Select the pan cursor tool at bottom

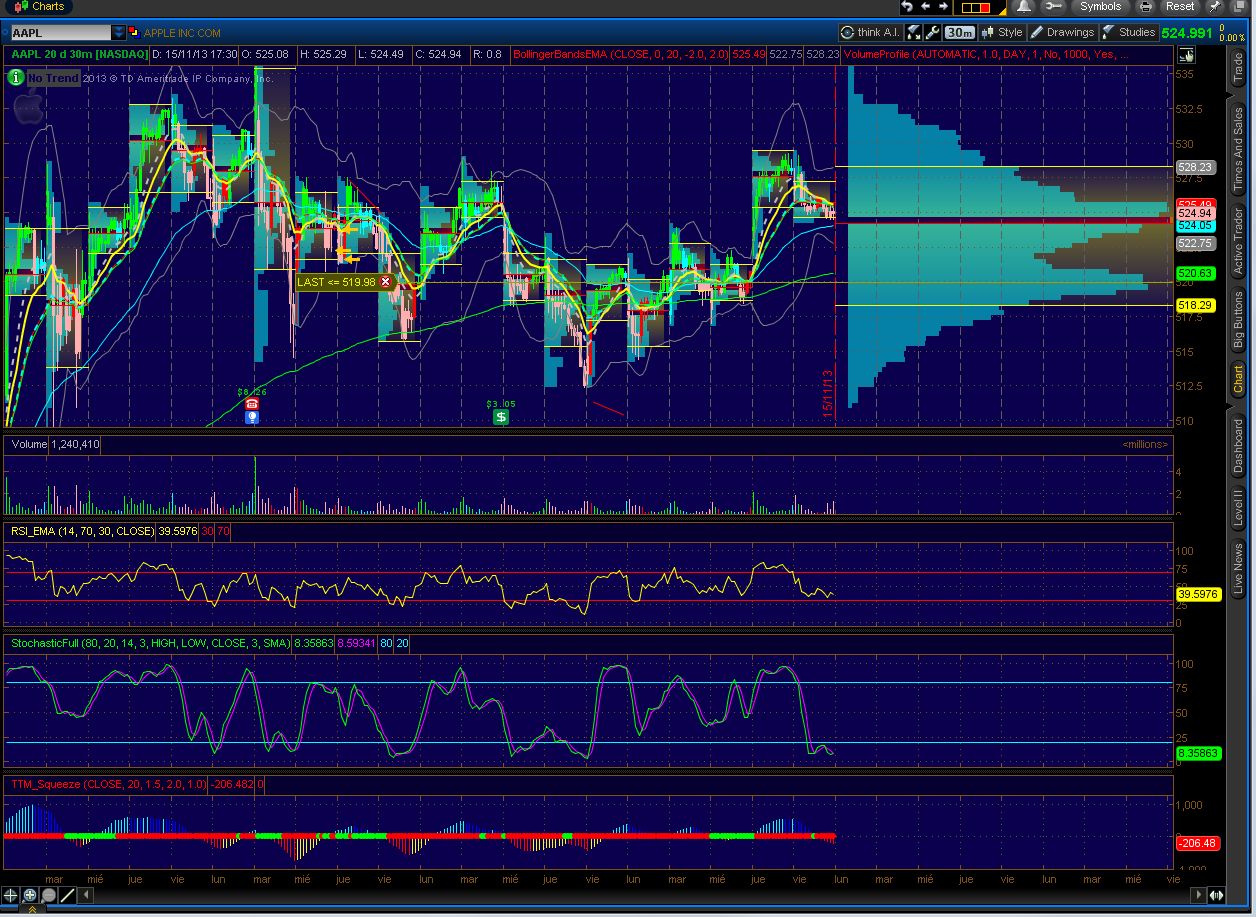pos(31,895)
